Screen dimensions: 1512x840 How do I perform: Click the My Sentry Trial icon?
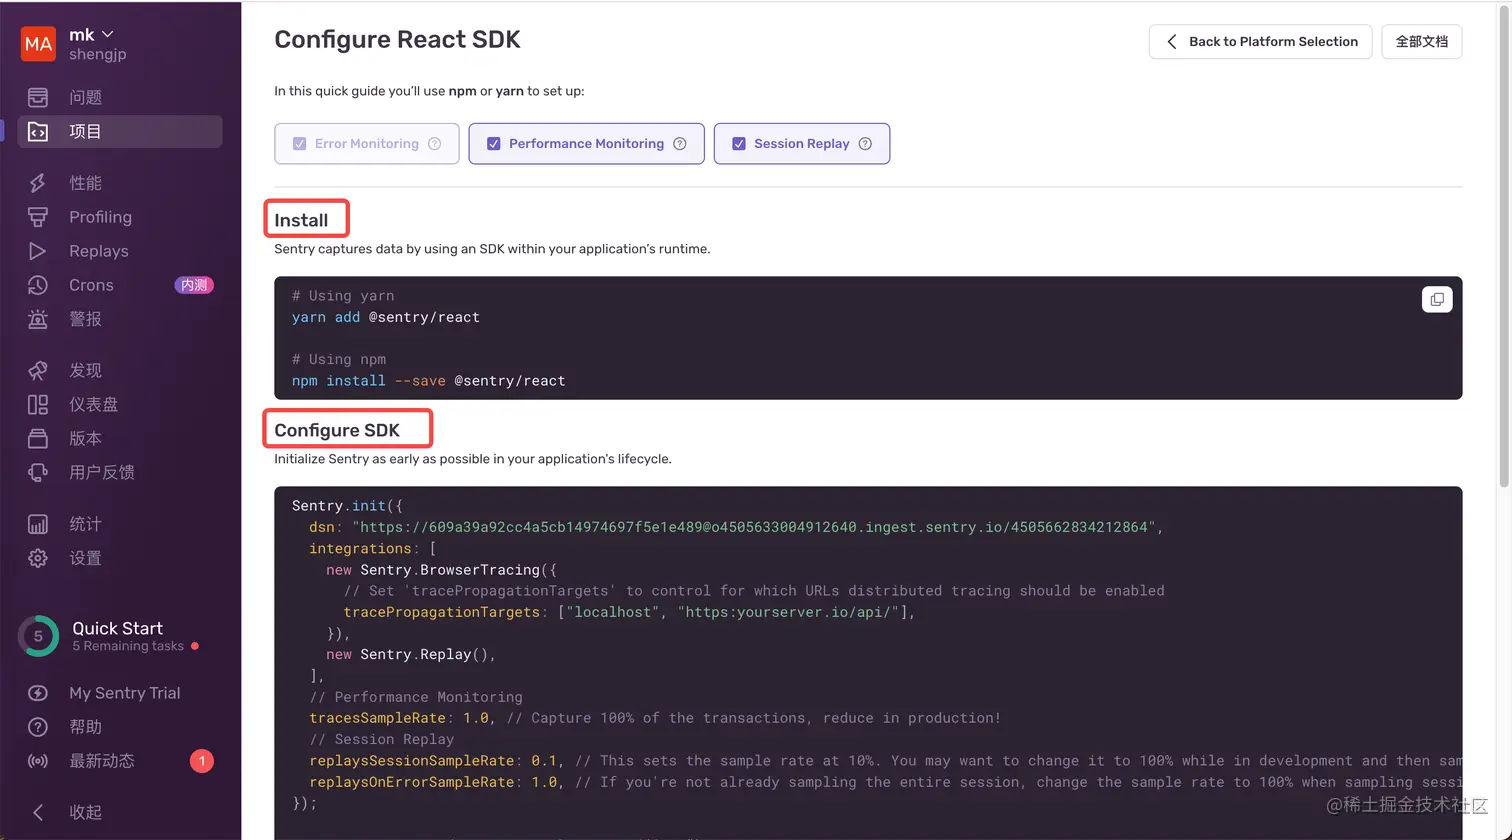(x=38, y=693)
